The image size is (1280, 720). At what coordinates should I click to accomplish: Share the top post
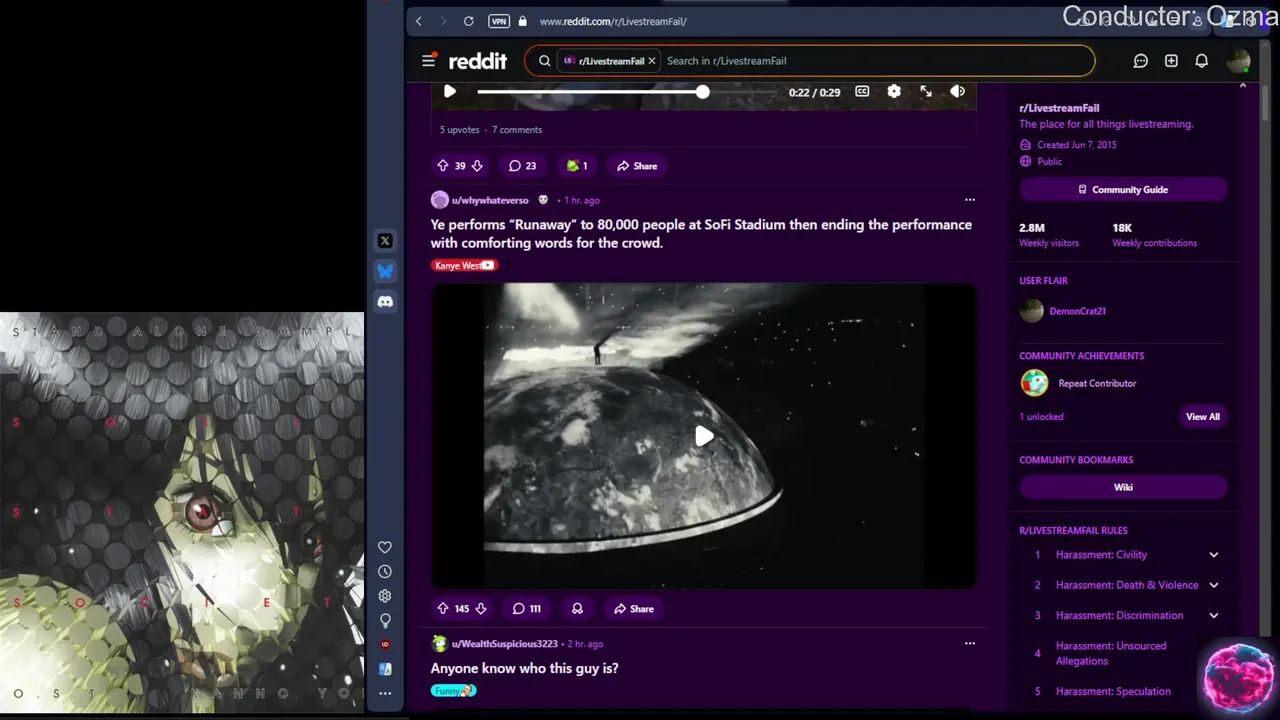point(637,166)
